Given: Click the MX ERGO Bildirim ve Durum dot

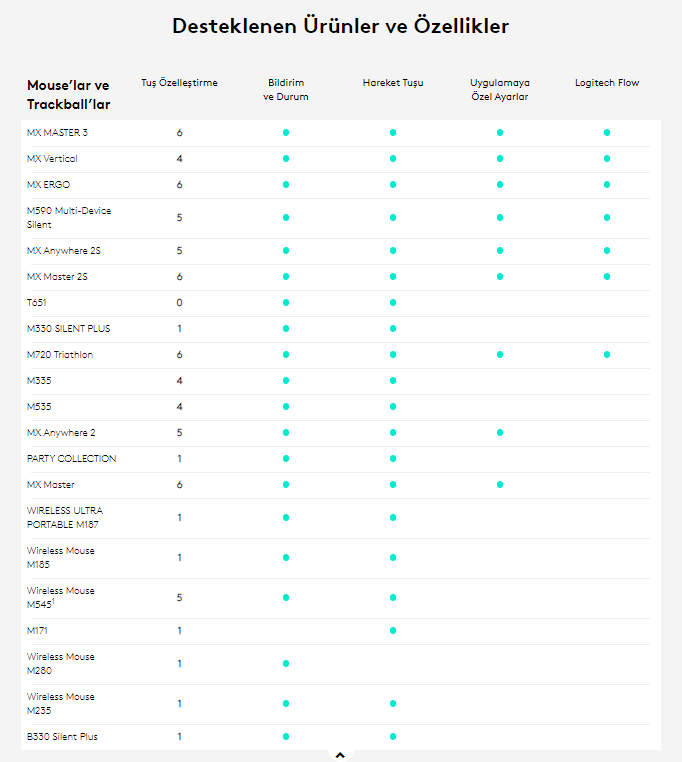Looking at the screenshot, I should click(286, 184).
